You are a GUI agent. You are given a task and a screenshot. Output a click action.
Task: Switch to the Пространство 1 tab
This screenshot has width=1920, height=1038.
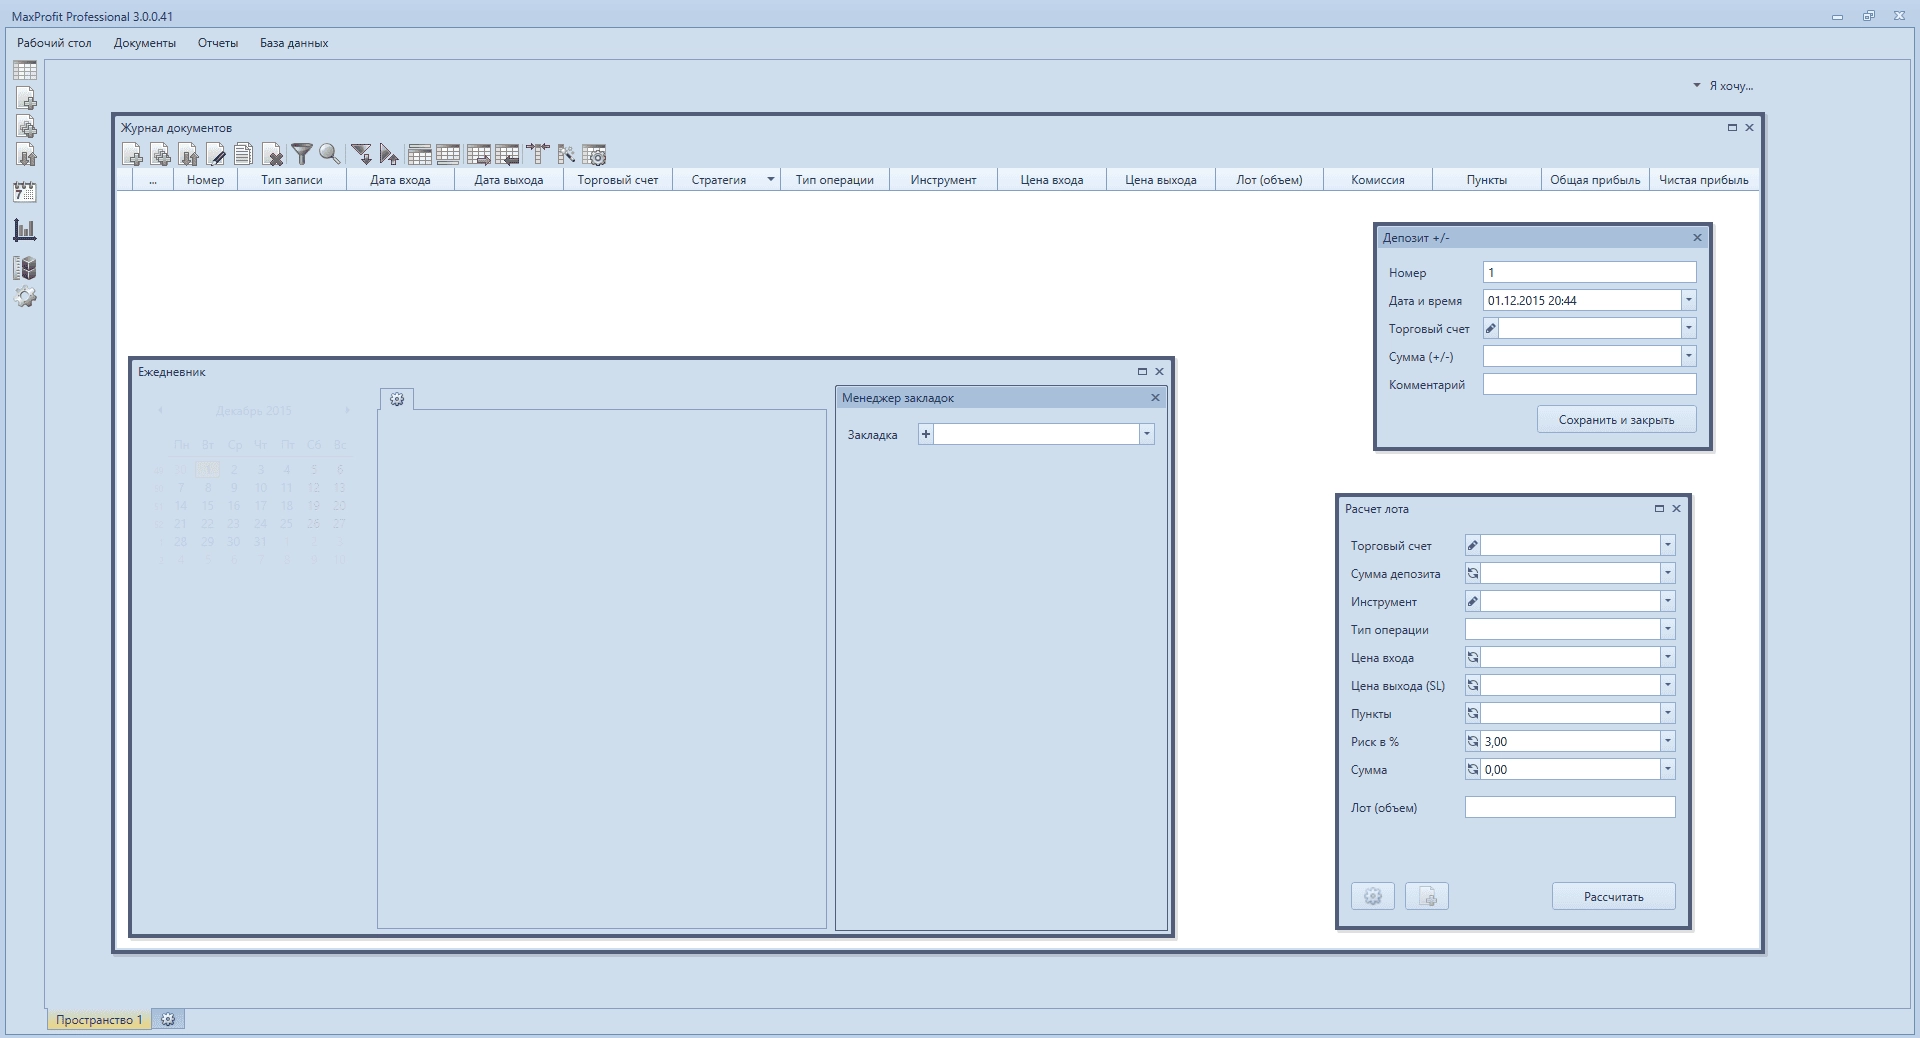[x=99, y=1019]
